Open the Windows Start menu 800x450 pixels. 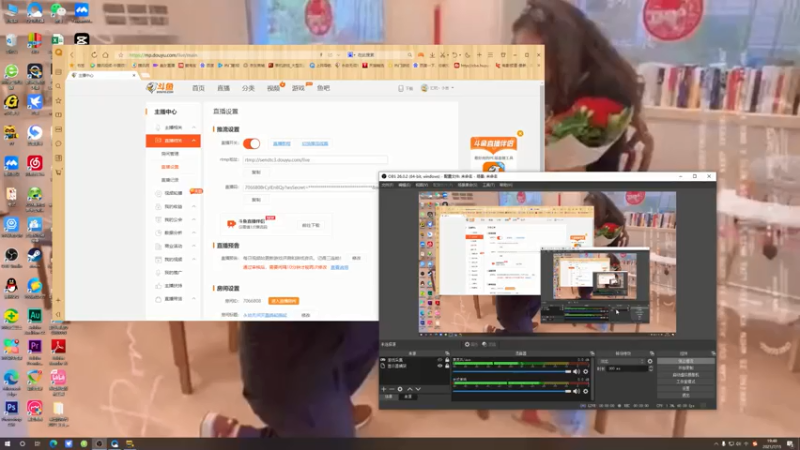click(7, 444)
